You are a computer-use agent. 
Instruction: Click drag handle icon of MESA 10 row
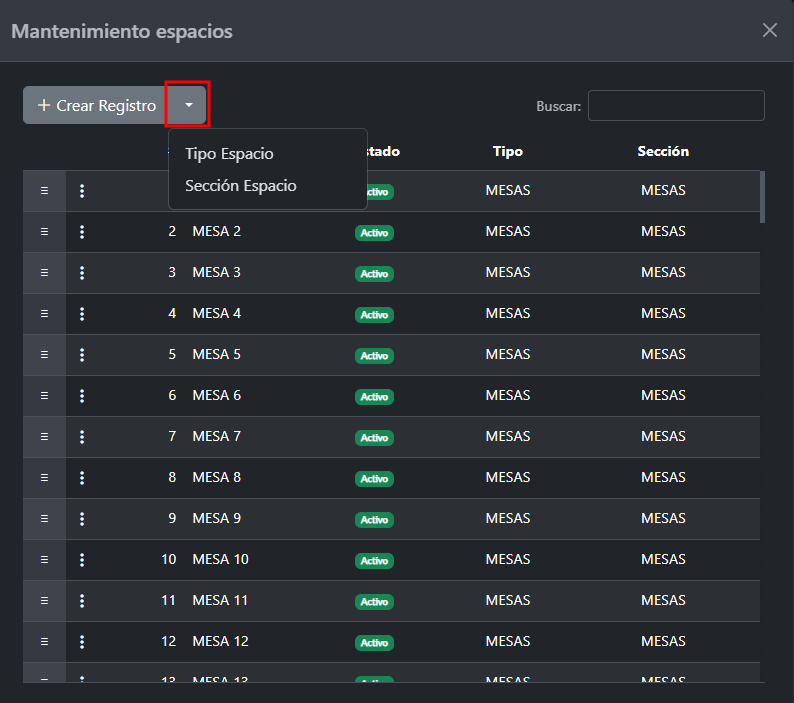pos(44,560)
